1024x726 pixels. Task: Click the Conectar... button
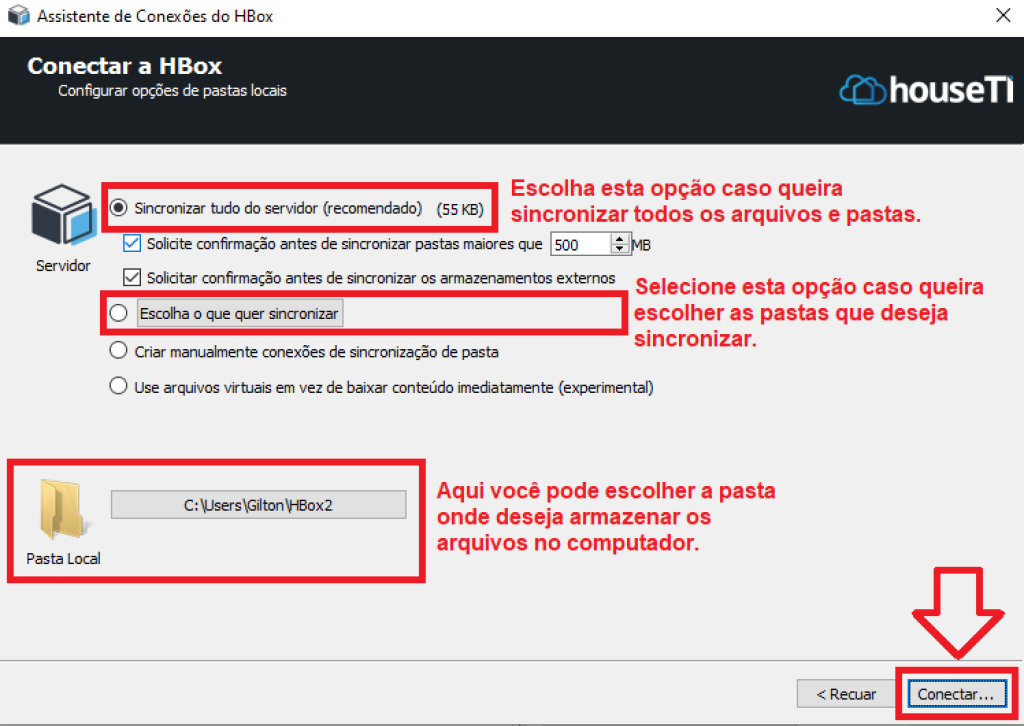click(x=956, y=694)
